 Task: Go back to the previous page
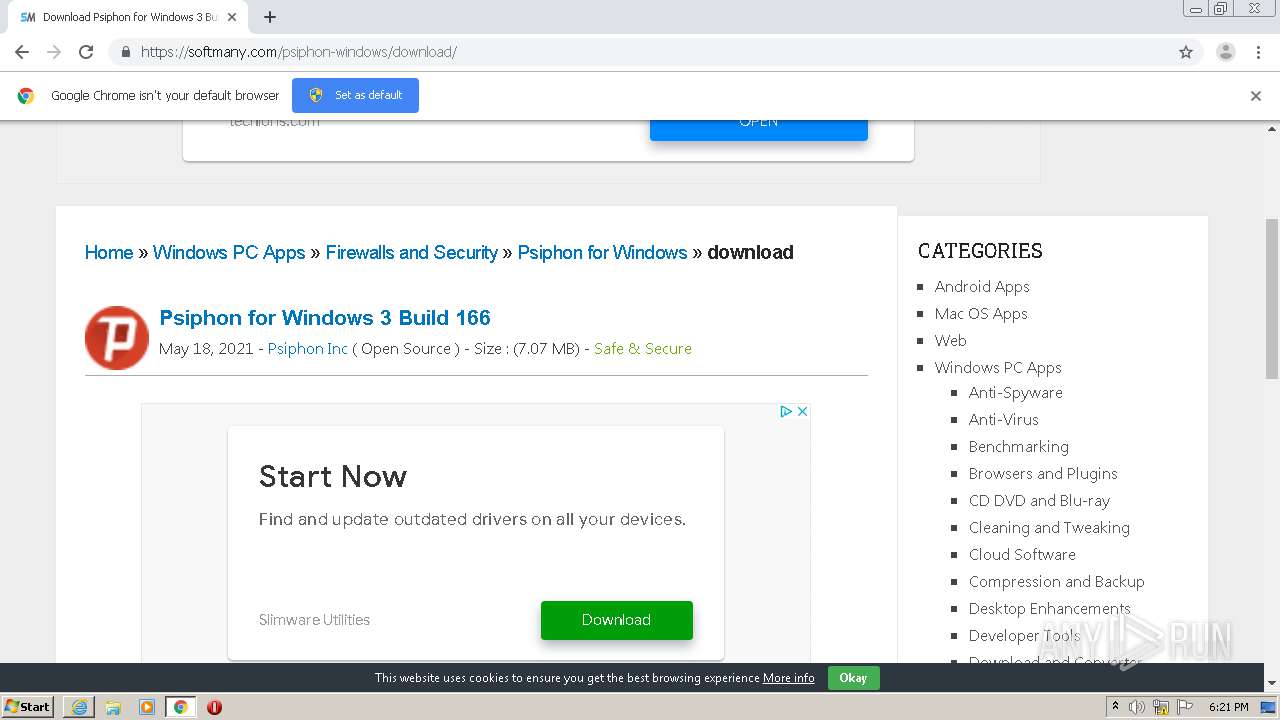point(22,52)
